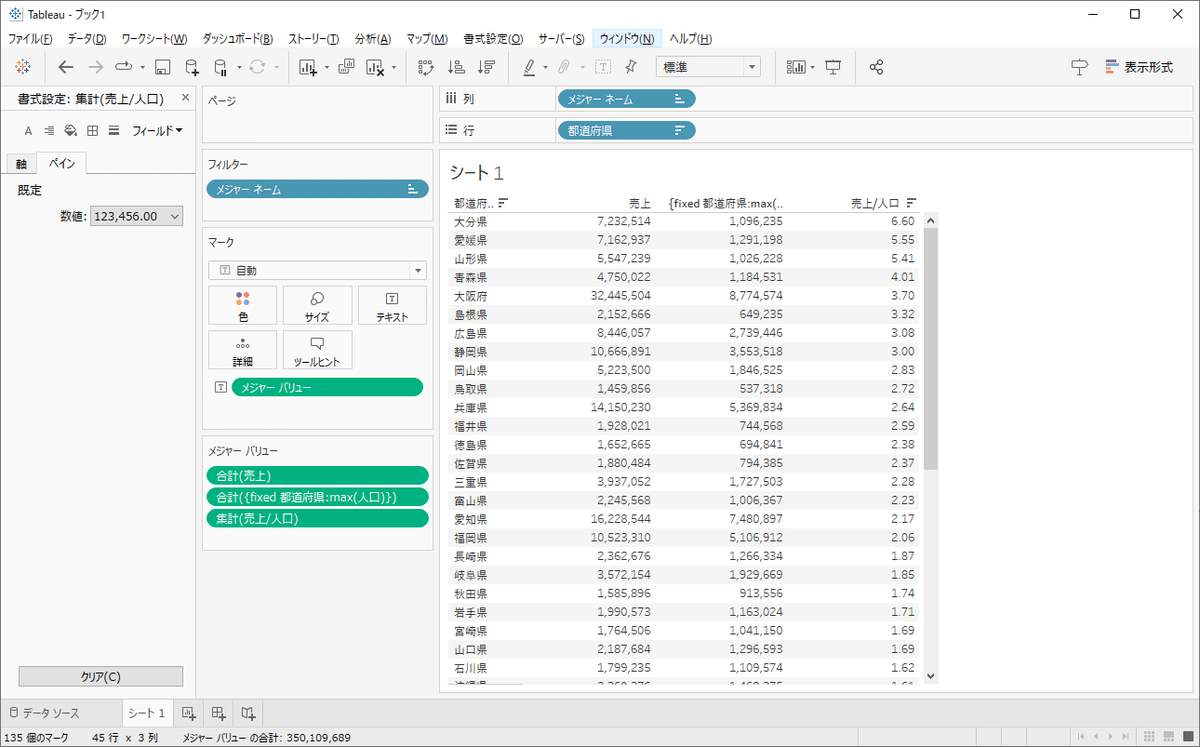Sort ascending toolbar icon
1200x747 pixels.
tap(456, 67)
